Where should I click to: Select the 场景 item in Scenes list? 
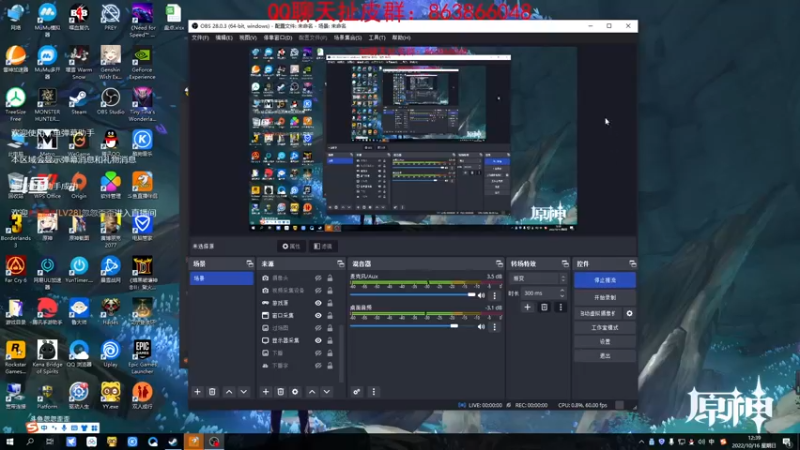(221, 278)
